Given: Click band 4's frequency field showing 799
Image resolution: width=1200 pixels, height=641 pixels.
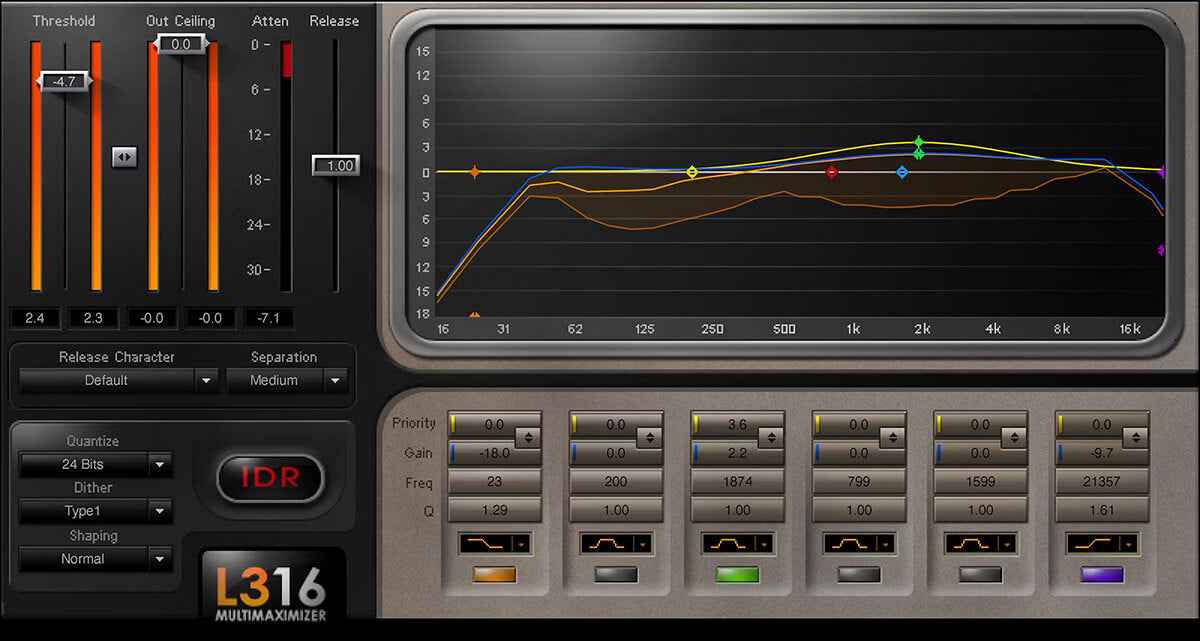Looking at the screenshot, I should pos(858,481).
